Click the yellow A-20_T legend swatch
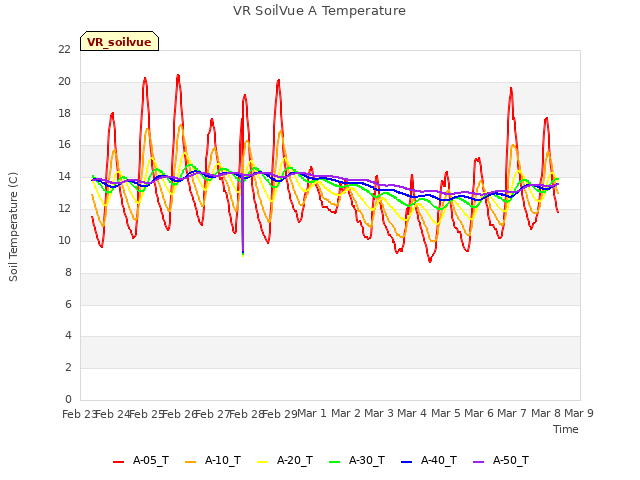The height and width of the screenshot is (480, 640). 262,462
